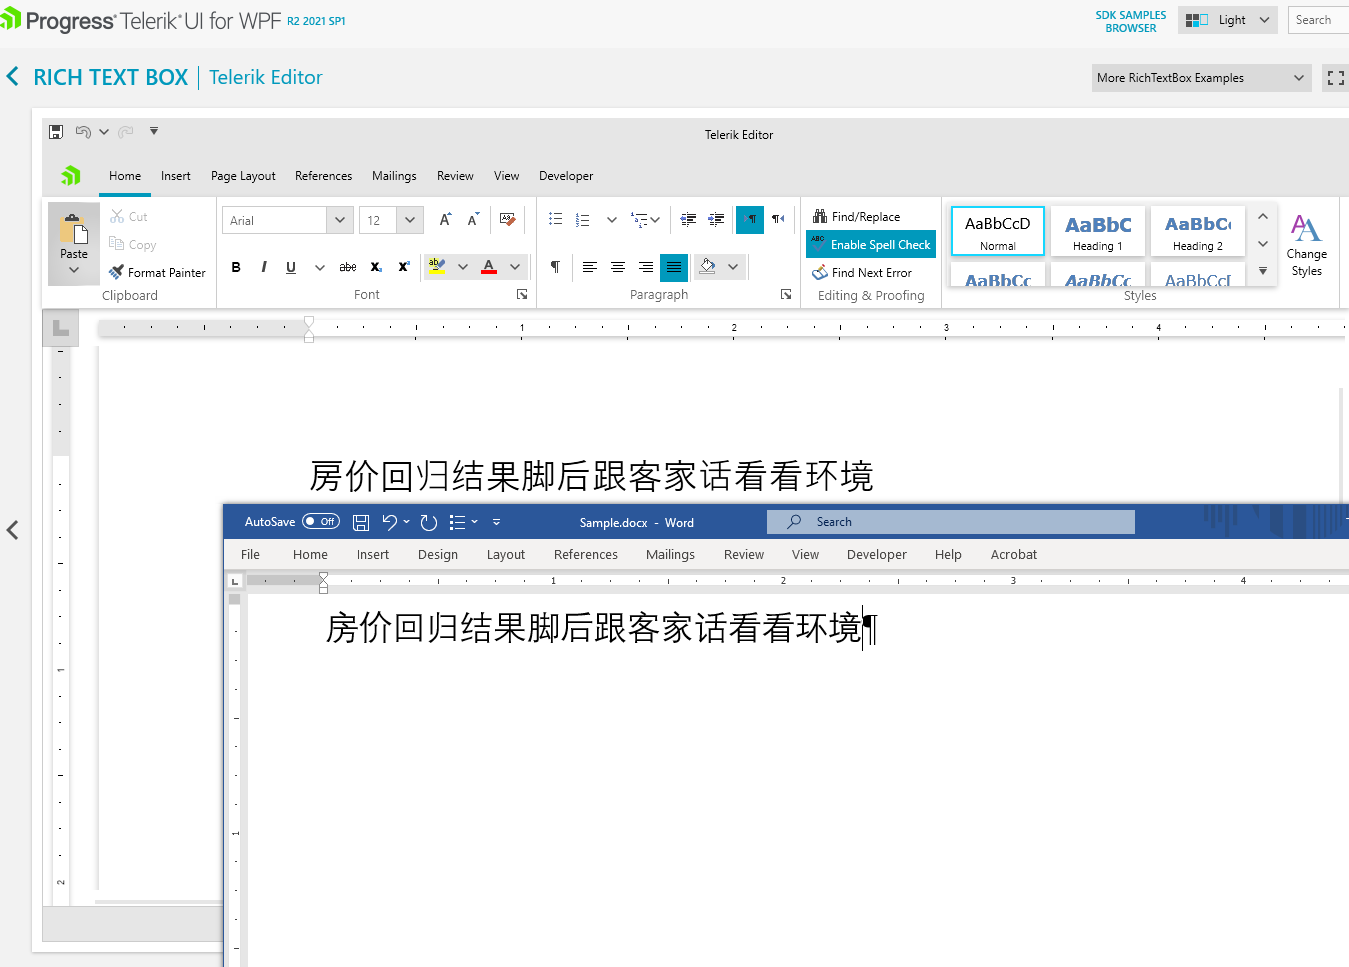Click the Paste clipboard icon
The height and width of the screenshot is (967, 1349).
(74, 229)
